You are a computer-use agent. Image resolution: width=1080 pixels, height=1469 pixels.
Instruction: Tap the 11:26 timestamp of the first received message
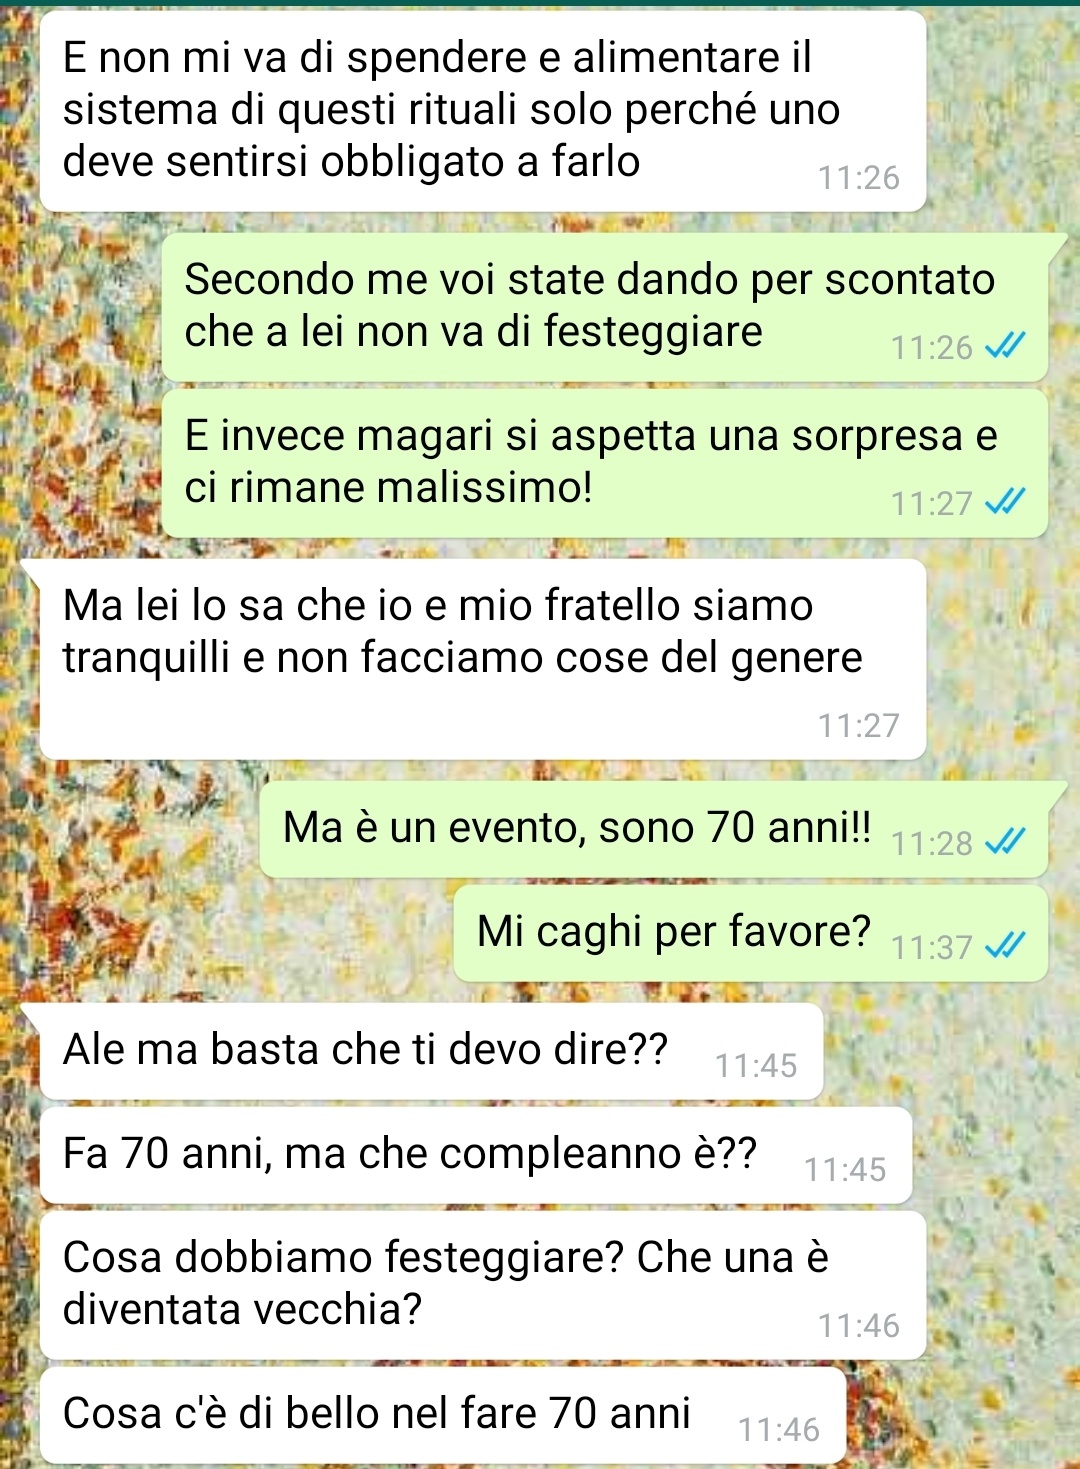click(x=859, y=178)
